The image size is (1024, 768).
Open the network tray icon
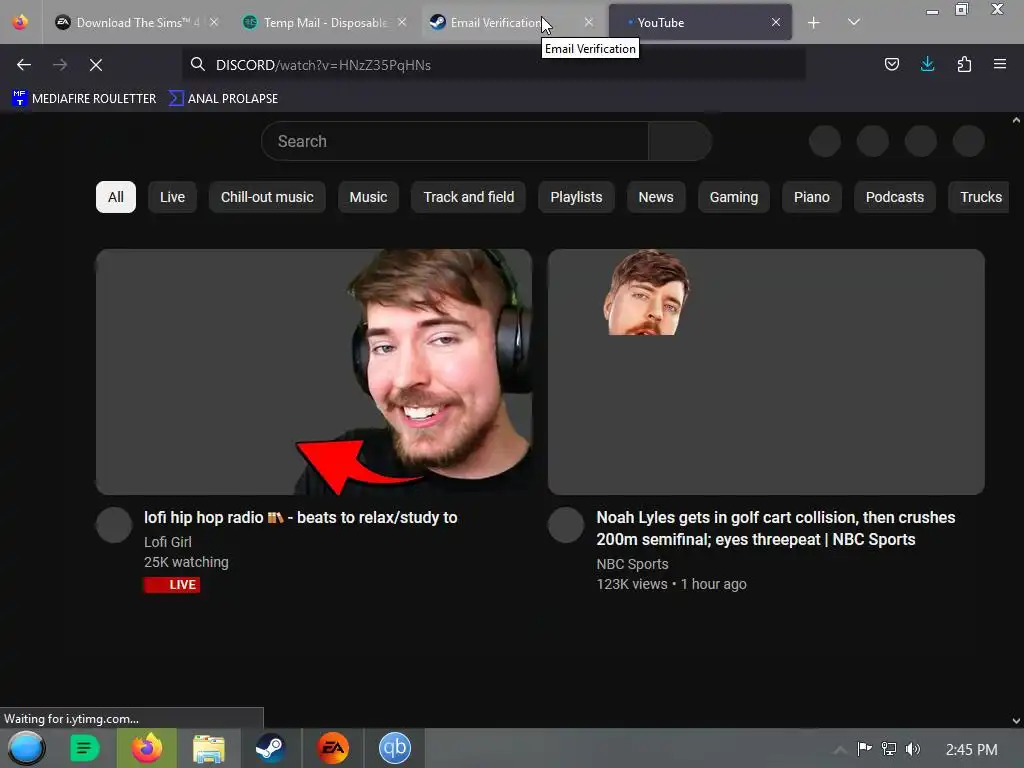coord(889,749)
